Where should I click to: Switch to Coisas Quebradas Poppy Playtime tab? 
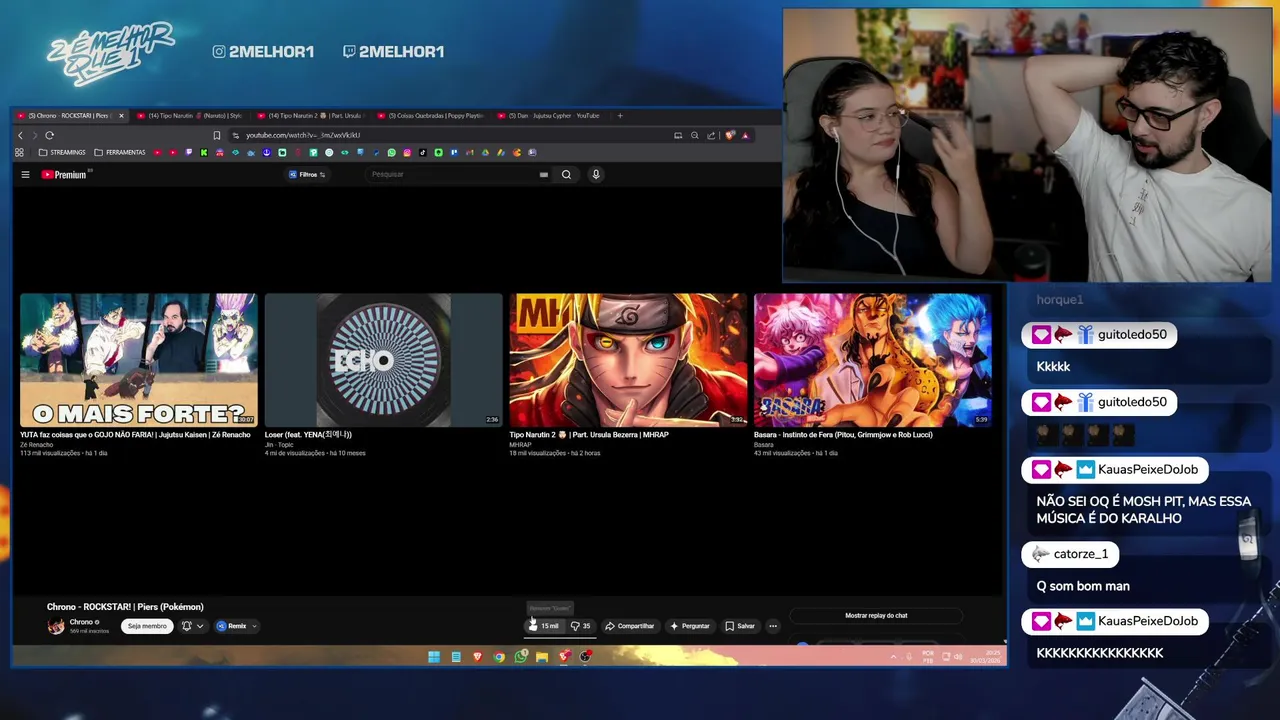tap(432, 115)
